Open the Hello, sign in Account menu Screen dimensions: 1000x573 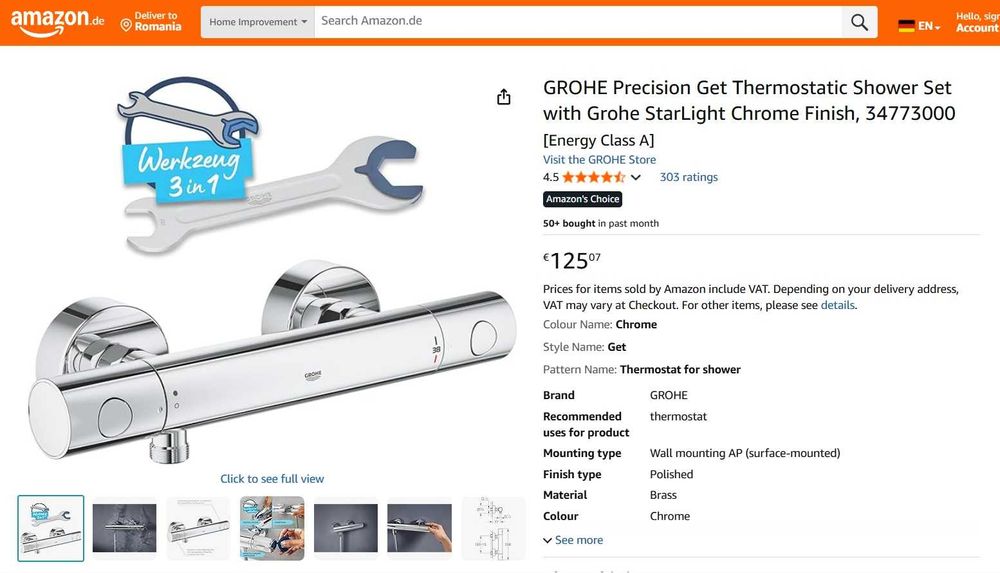[x=977, y=22]
